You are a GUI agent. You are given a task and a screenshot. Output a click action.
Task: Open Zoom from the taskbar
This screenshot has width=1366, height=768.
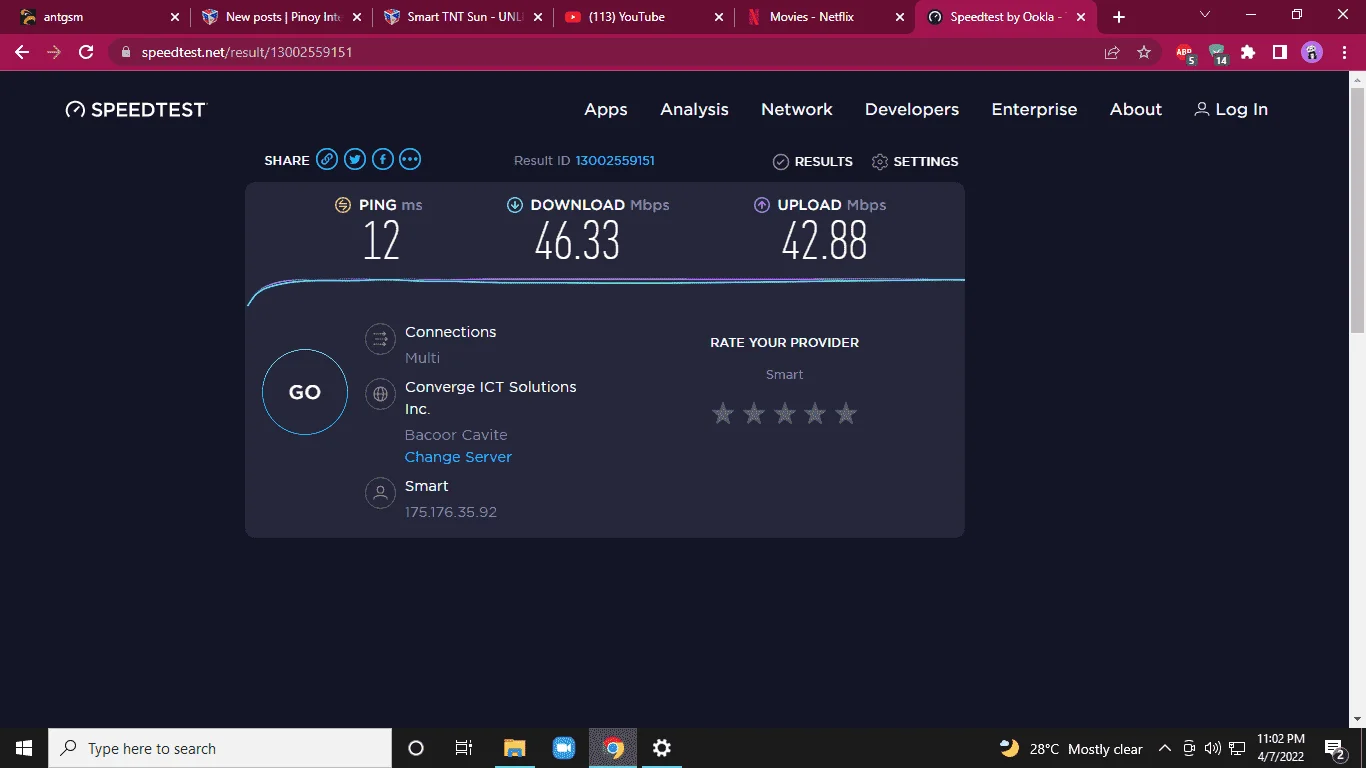point(564,748)
